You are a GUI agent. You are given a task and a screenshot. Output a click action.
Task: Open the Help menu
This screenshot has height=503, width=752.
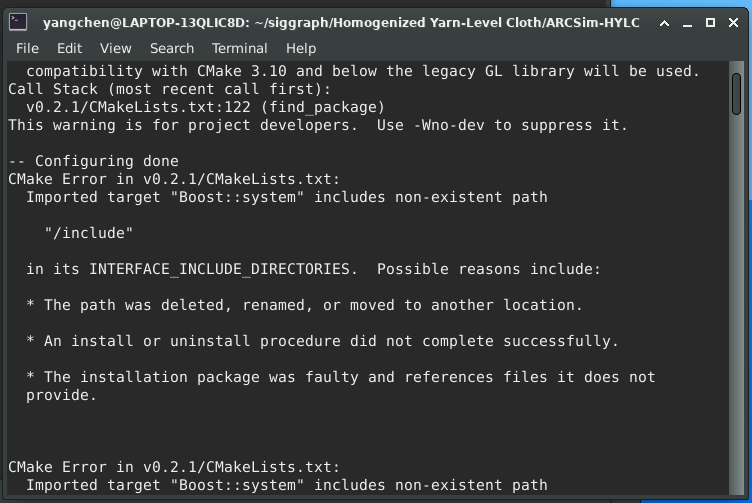(301, 48)
